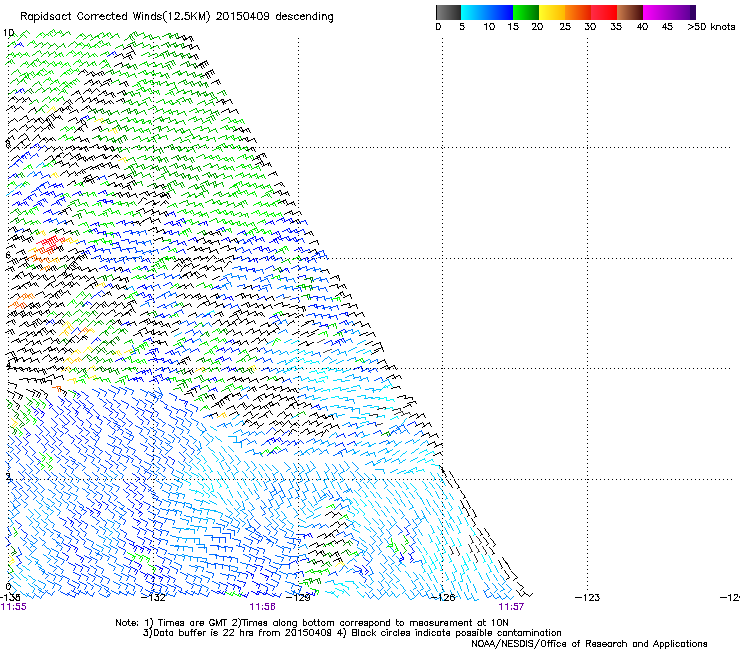Select the purple '11:56' time label
The height and width of the screenshot is (650, 740).
pos(262,607)
